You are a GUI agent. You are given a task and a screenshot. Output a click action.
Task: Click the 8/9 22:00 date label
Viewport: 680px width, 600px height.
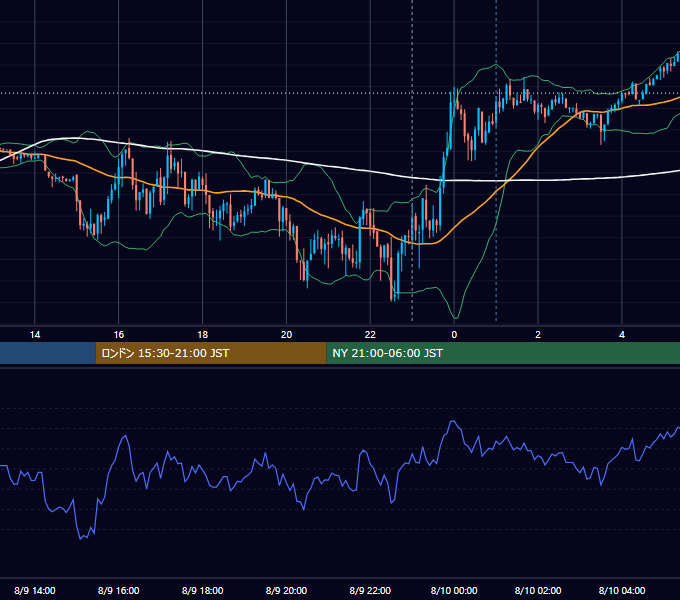[x=370, y=590]
